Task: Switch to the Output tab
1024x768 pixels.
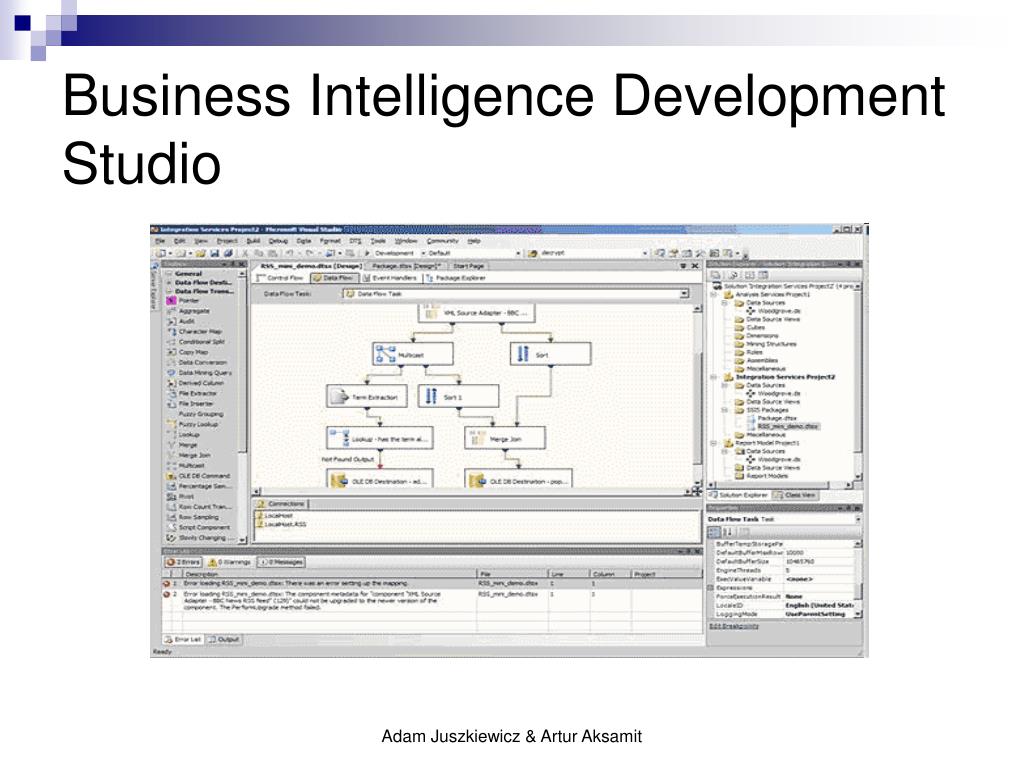Action: point(224,639)
